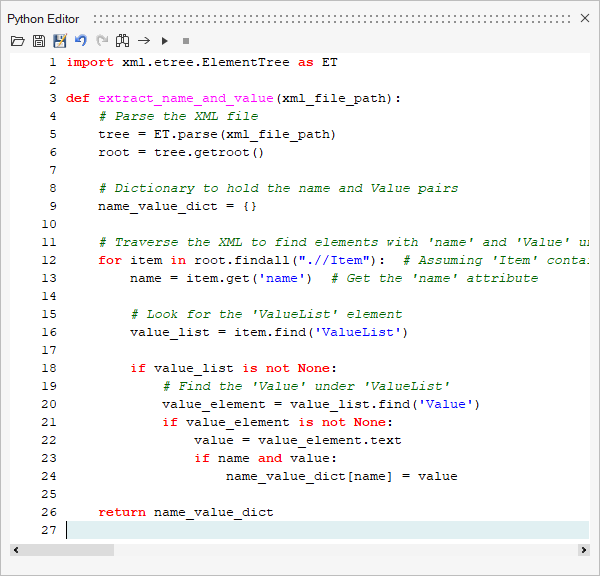Click 'if name and value:' on line 23
This screenshot has height=576, width=600.
[x=266, y=458]
